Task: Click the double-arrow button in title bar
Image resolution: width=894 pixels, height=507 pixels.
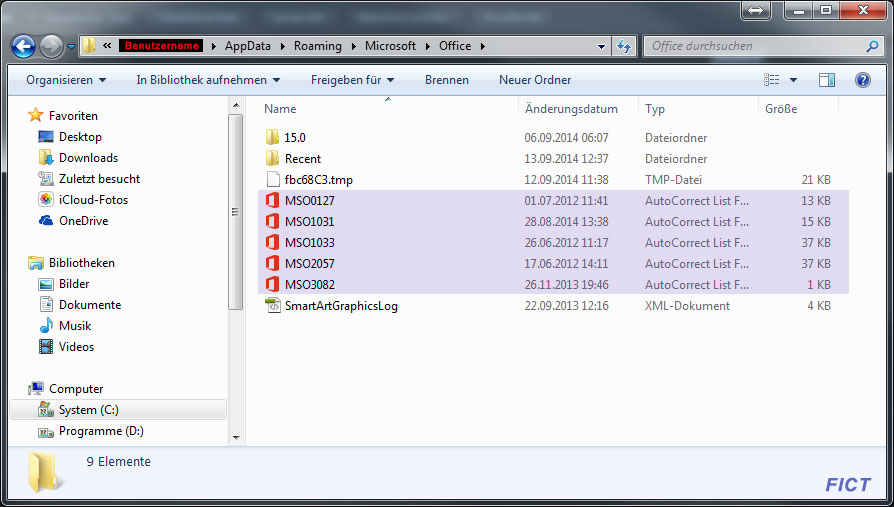Action: (x=755, y=10)
